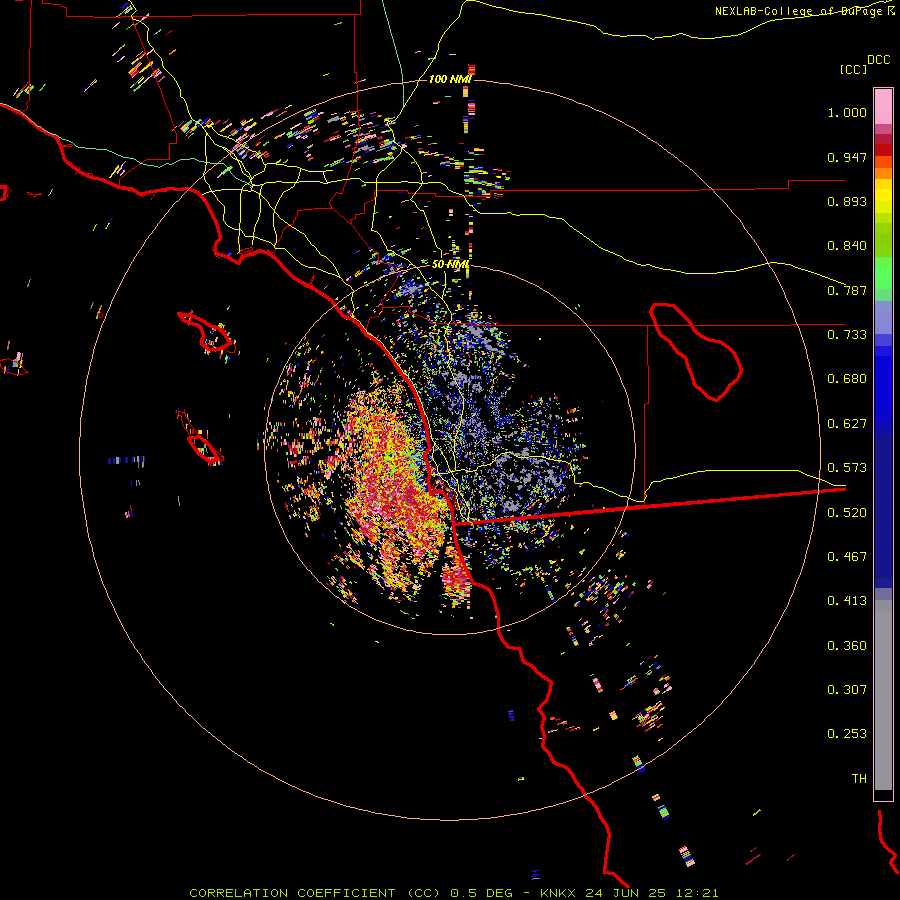The height and width of the screenshot is (900, 900).
Task: Select the KNKX station identifier
Action: pyautogui.click(x=560, y=893)
